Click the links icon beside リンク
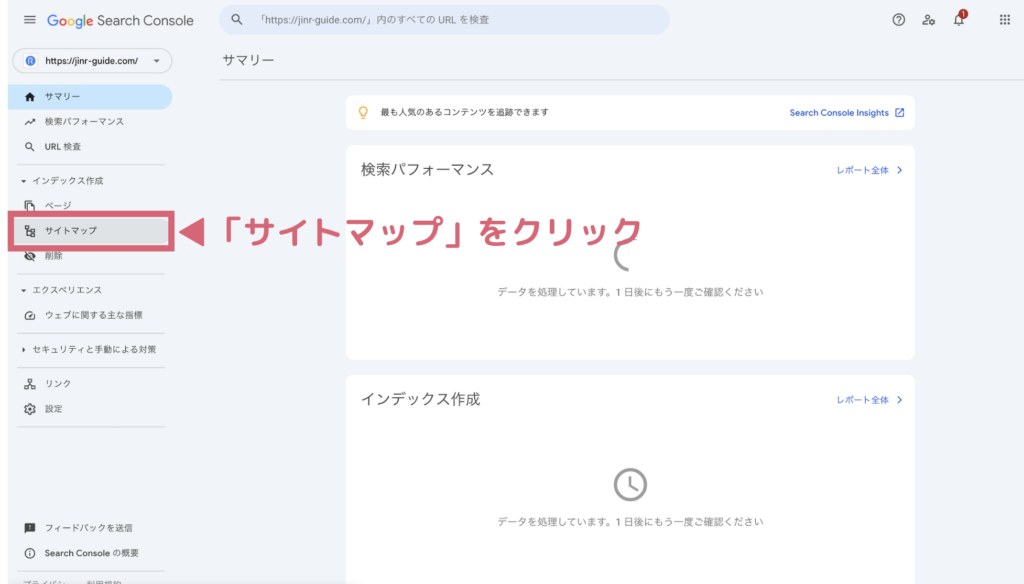The height and width of the screenshot is (584, 1024). pos(30,383)
